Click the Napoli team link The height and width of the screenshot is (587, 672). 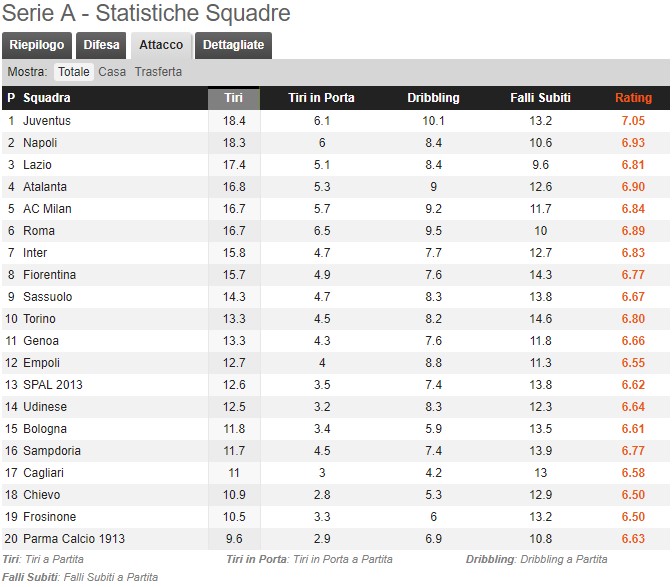click(x=40, y=143)
